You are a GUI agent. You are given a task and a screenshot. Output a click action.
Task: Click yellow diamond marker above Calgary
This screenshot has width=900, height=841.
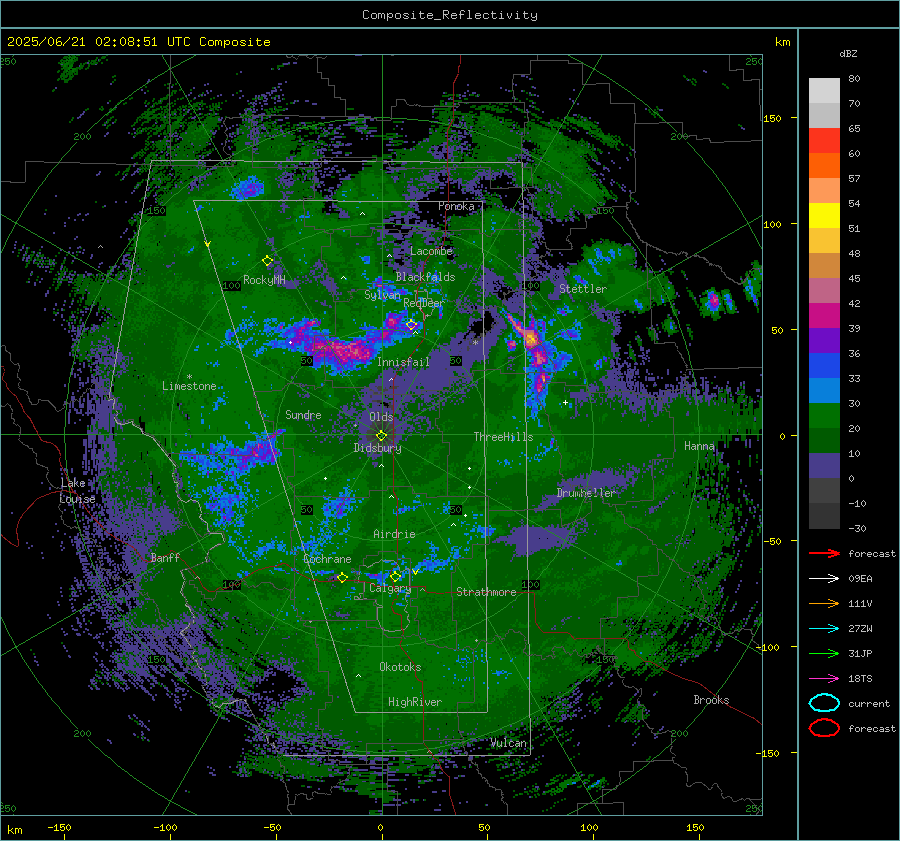(395, 576)
